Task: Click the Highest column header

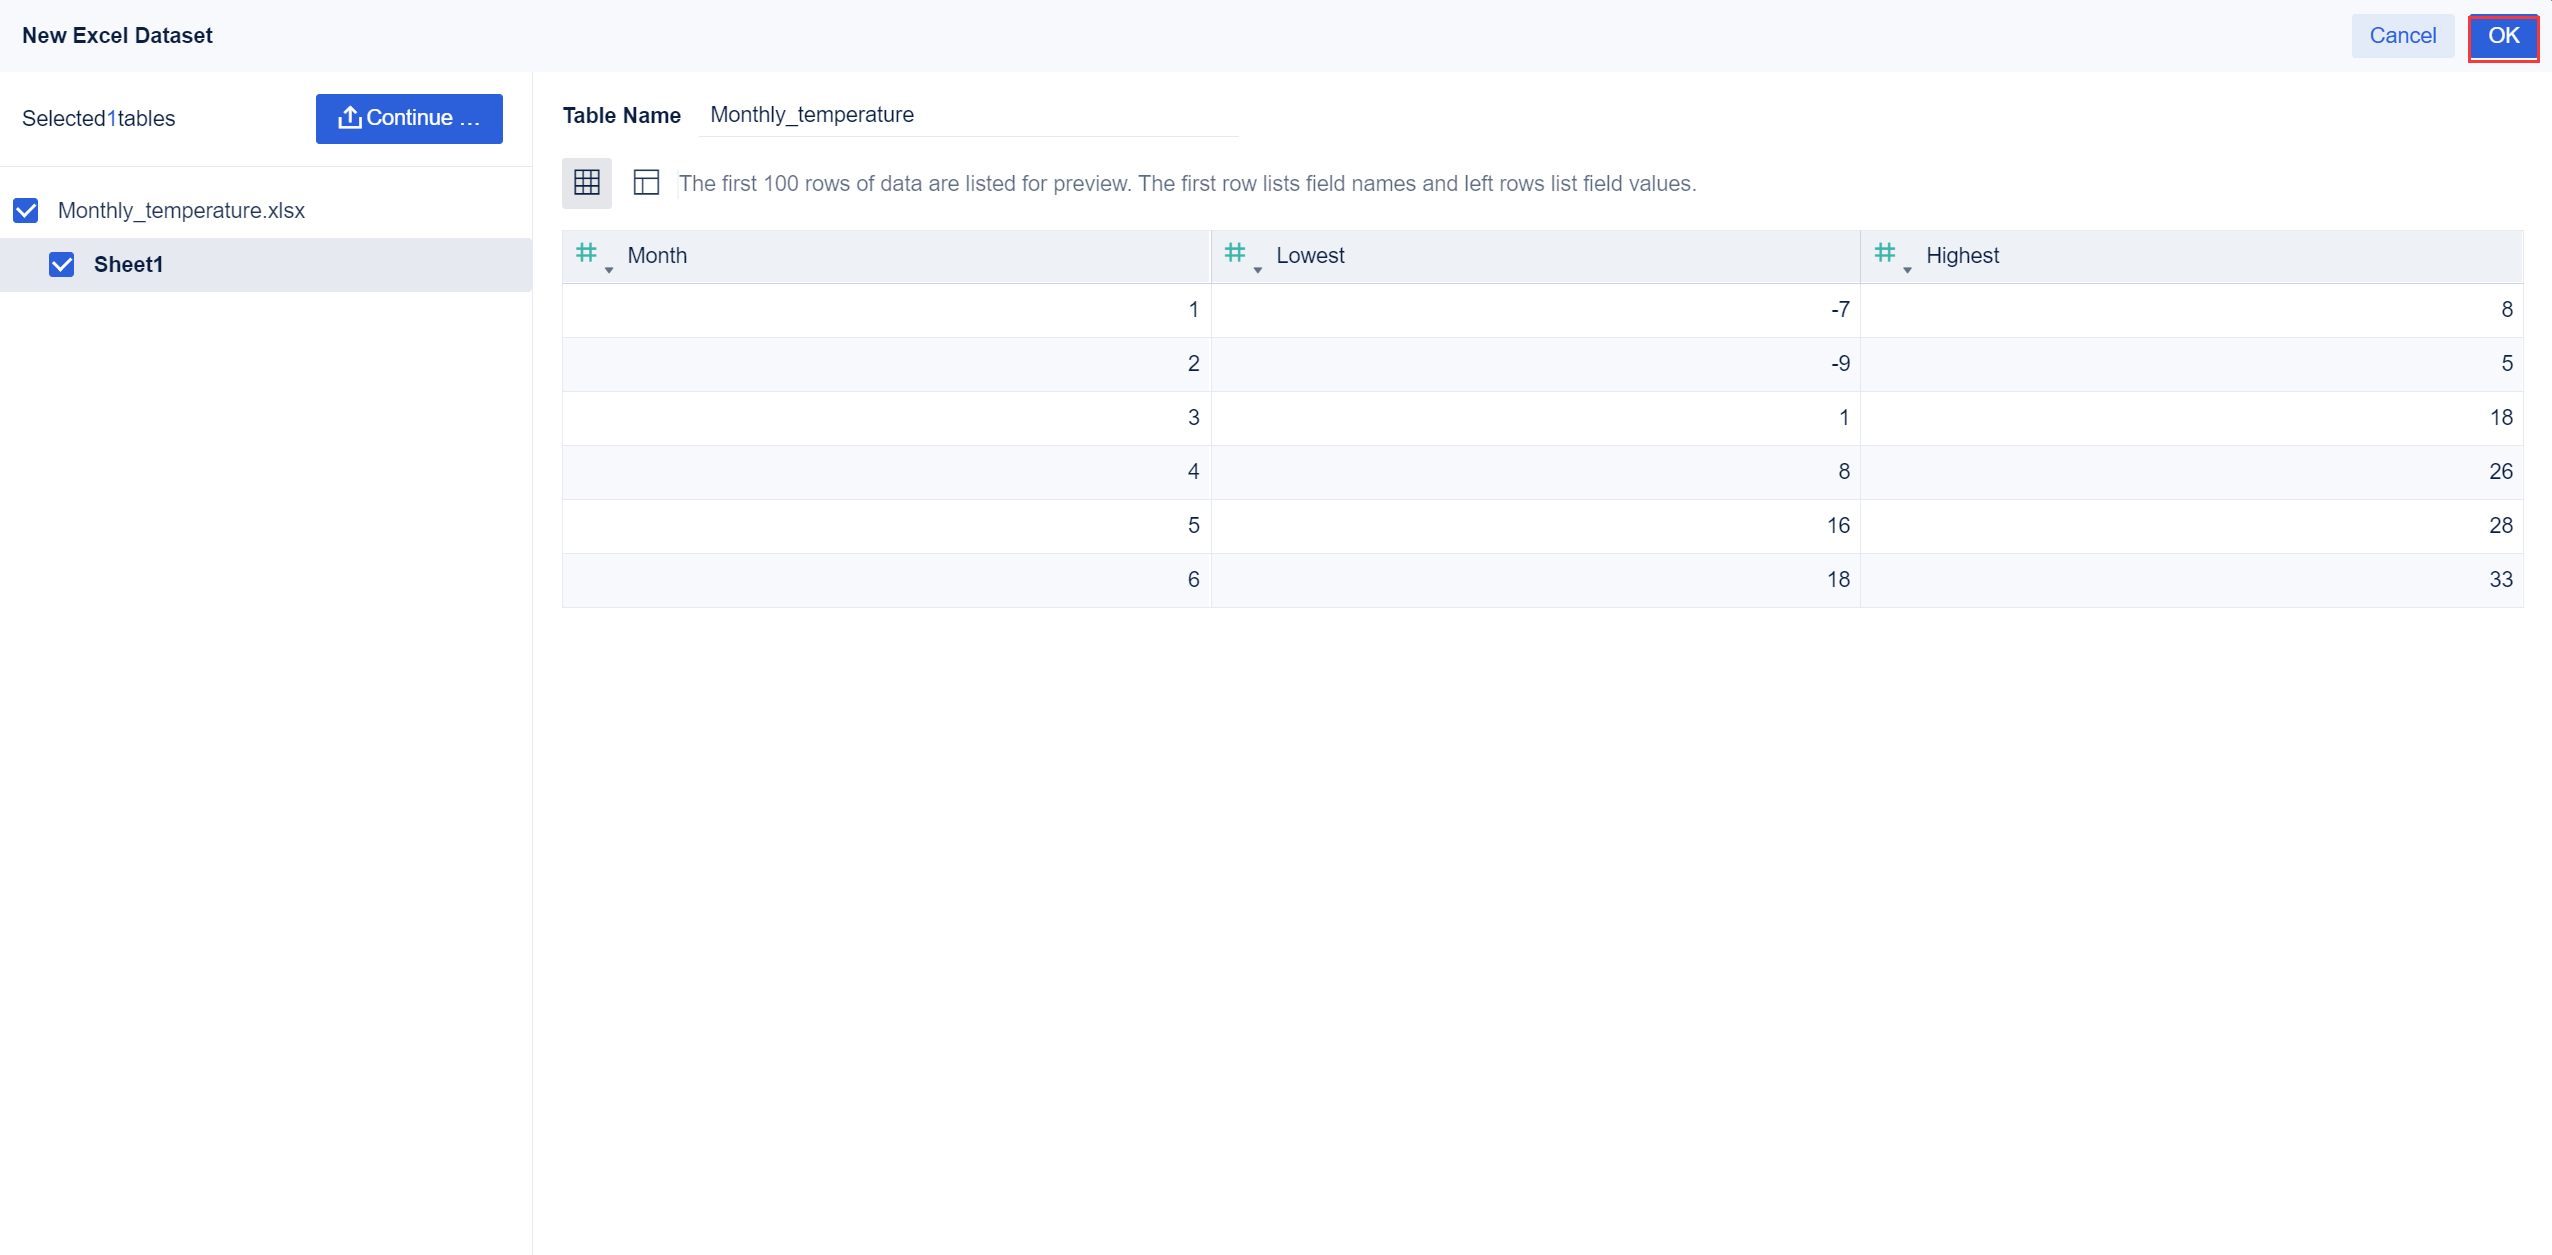Action: [x=1962, y=256]
